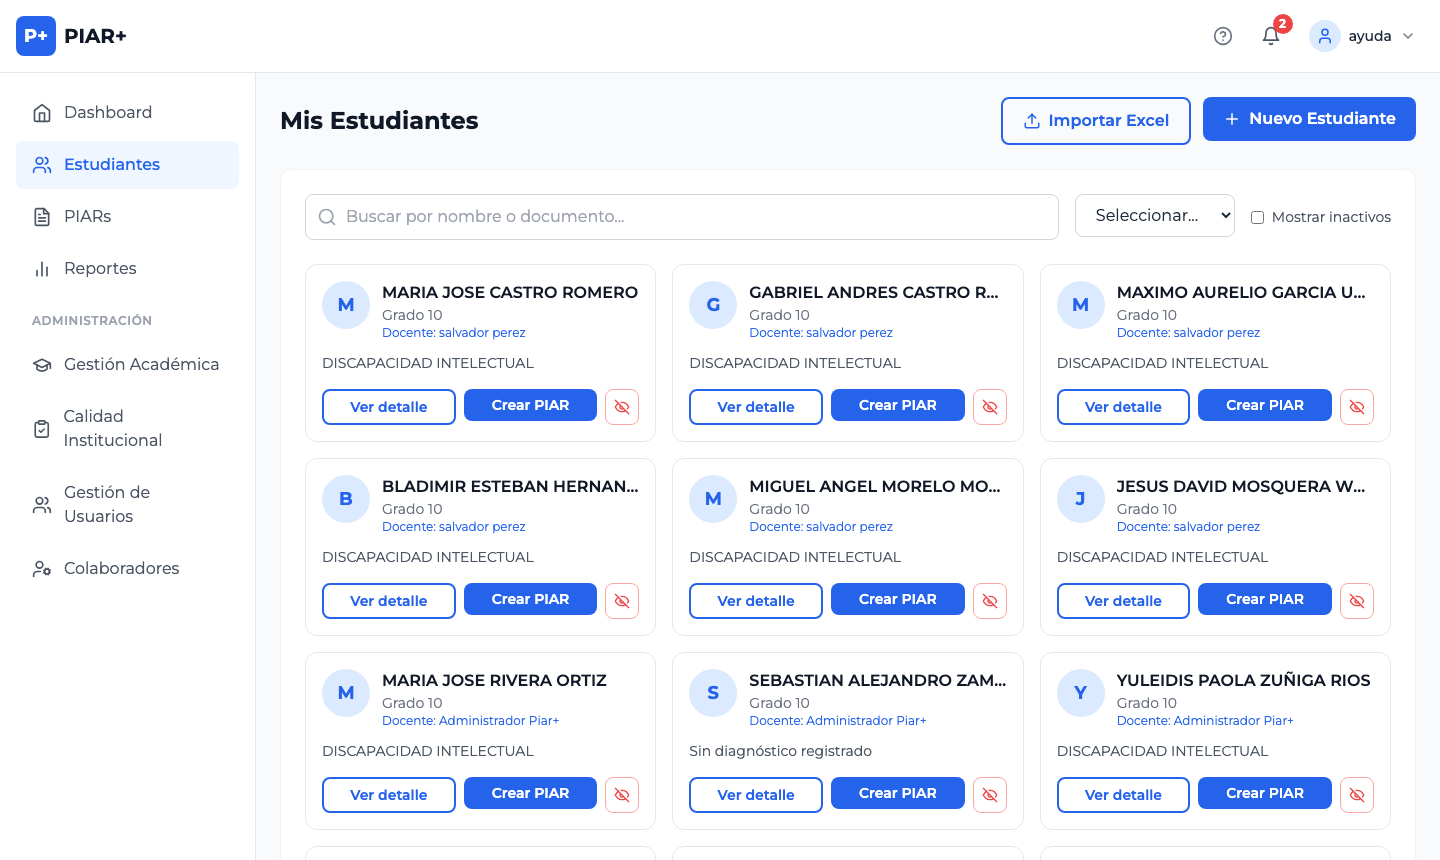The height and width of the screenshot is (860, 1440).
Task: Enable the Mostrar inactivos checkbox
Action: point(1258,217)
